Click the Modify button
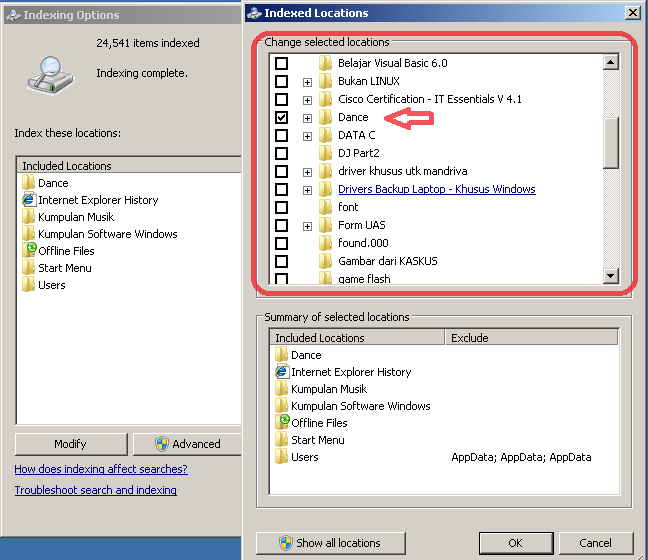The width and height of the screenshot is (648, 560). 71,444
